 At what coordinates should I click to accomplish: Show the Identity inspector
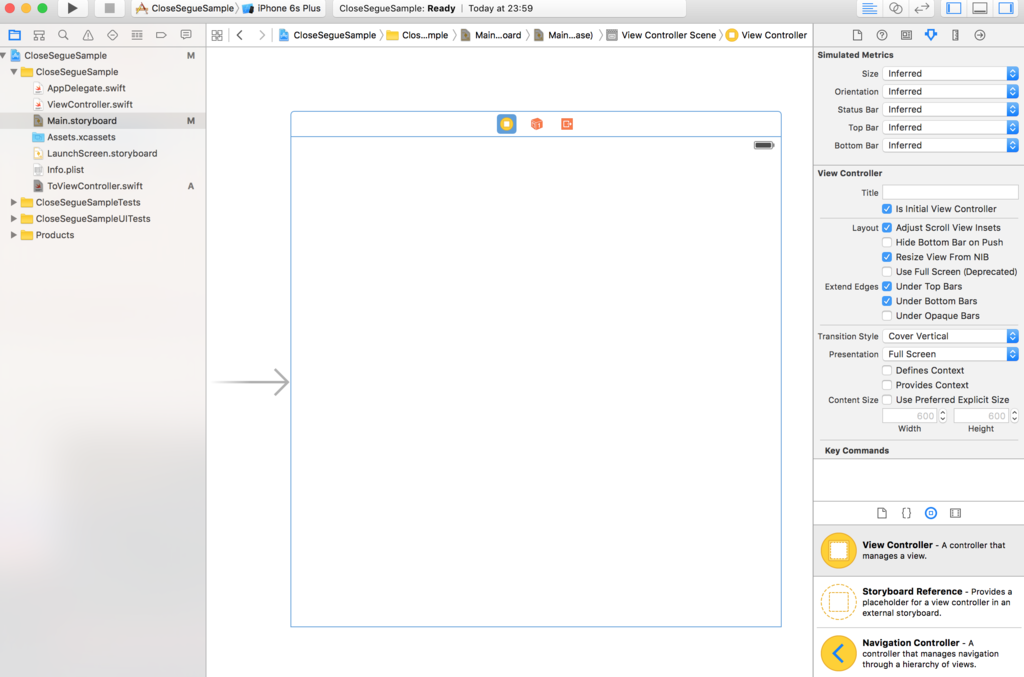906,35
